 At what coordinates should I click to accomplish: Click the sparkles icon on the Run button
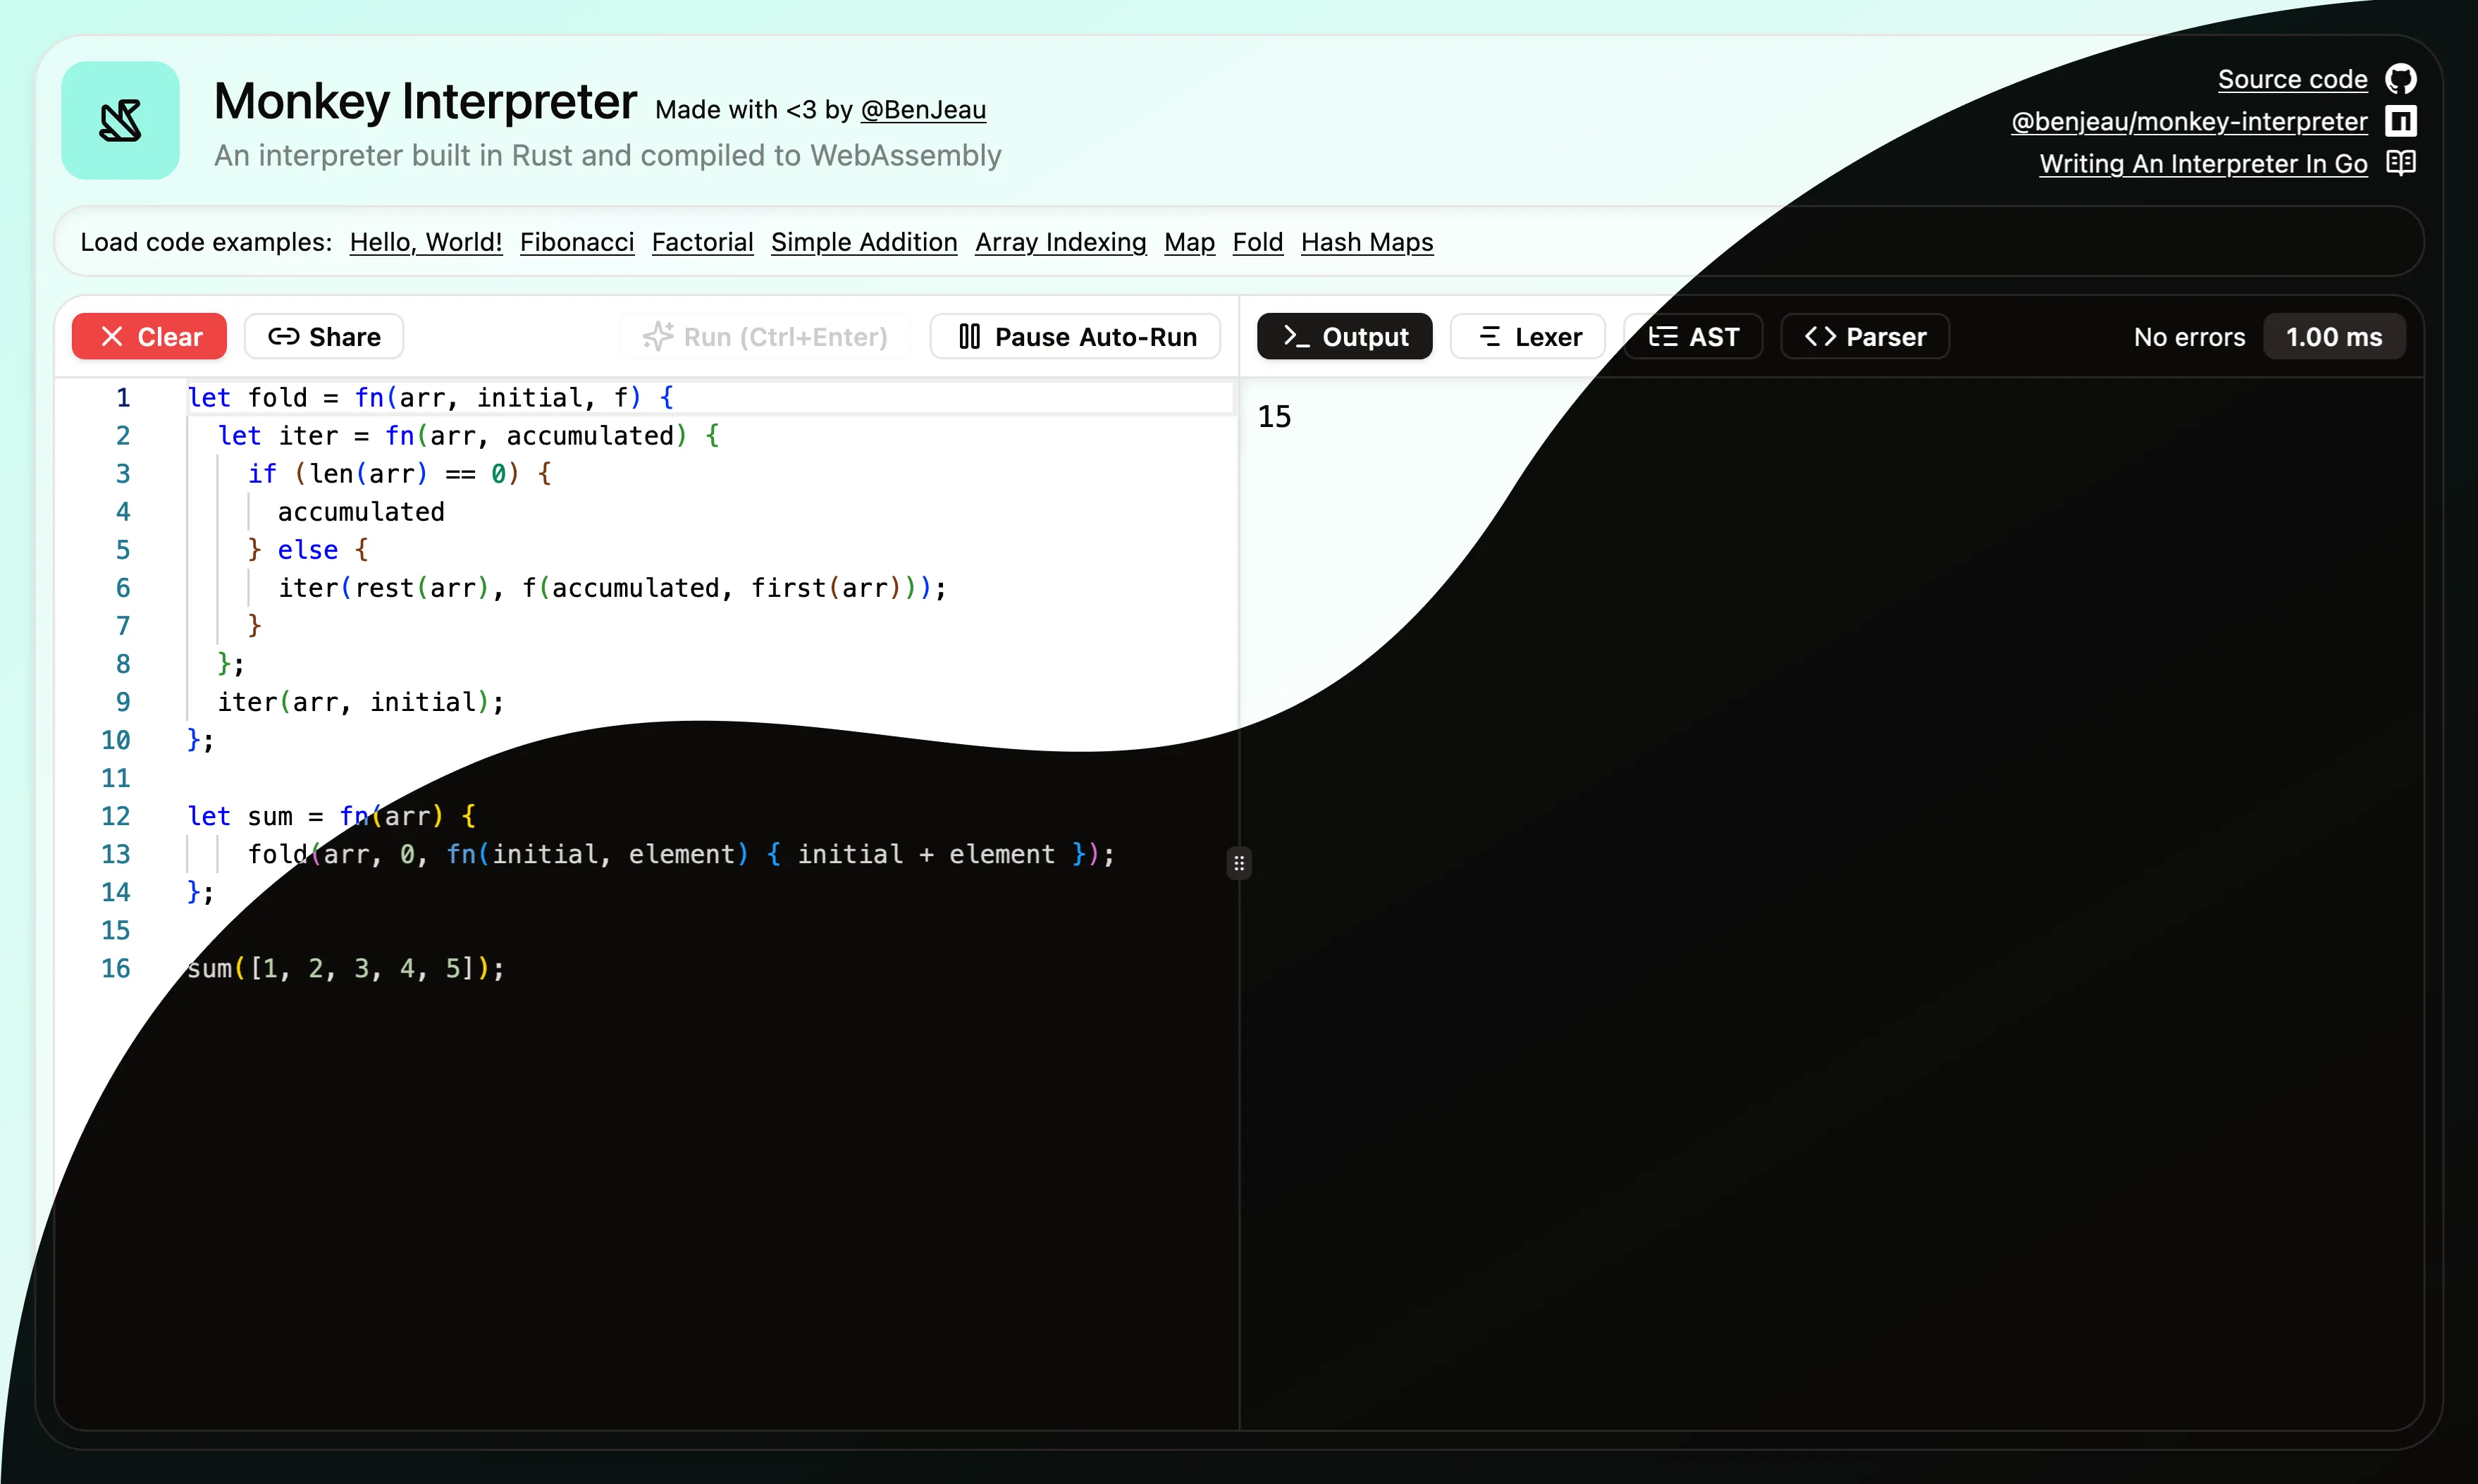click(x=658, y=336)
